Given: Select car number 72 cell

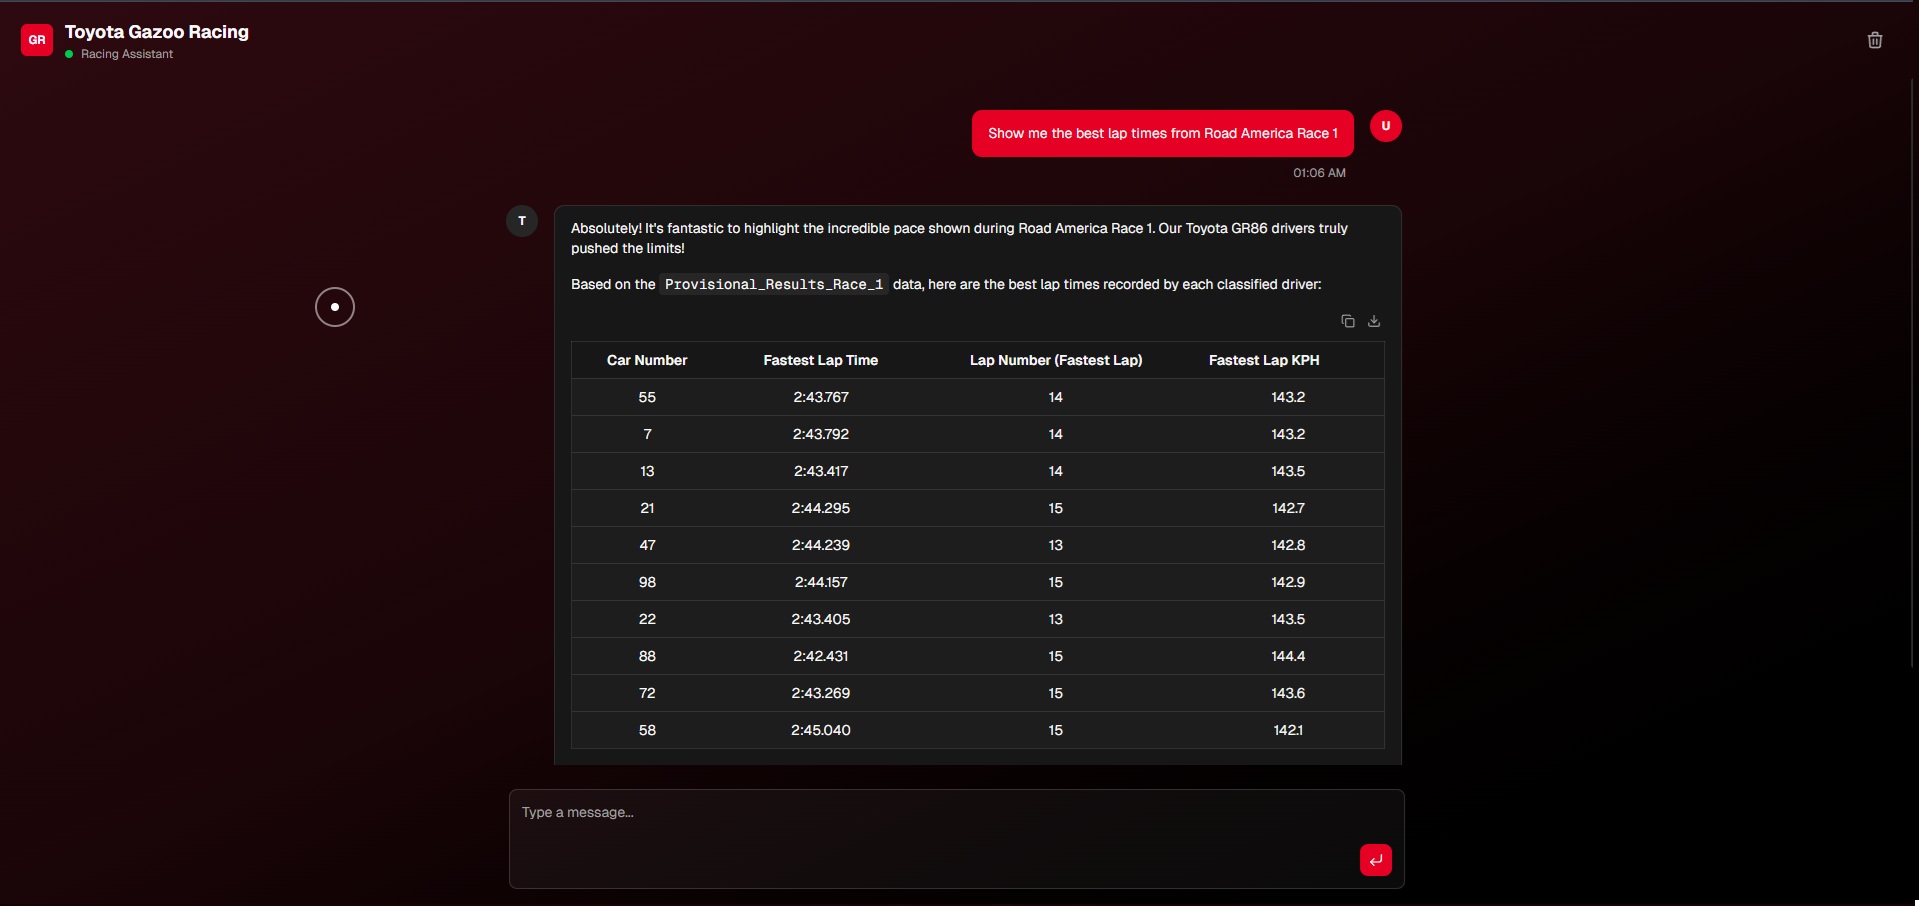Looking at the screenshot, I should [647, 693].
